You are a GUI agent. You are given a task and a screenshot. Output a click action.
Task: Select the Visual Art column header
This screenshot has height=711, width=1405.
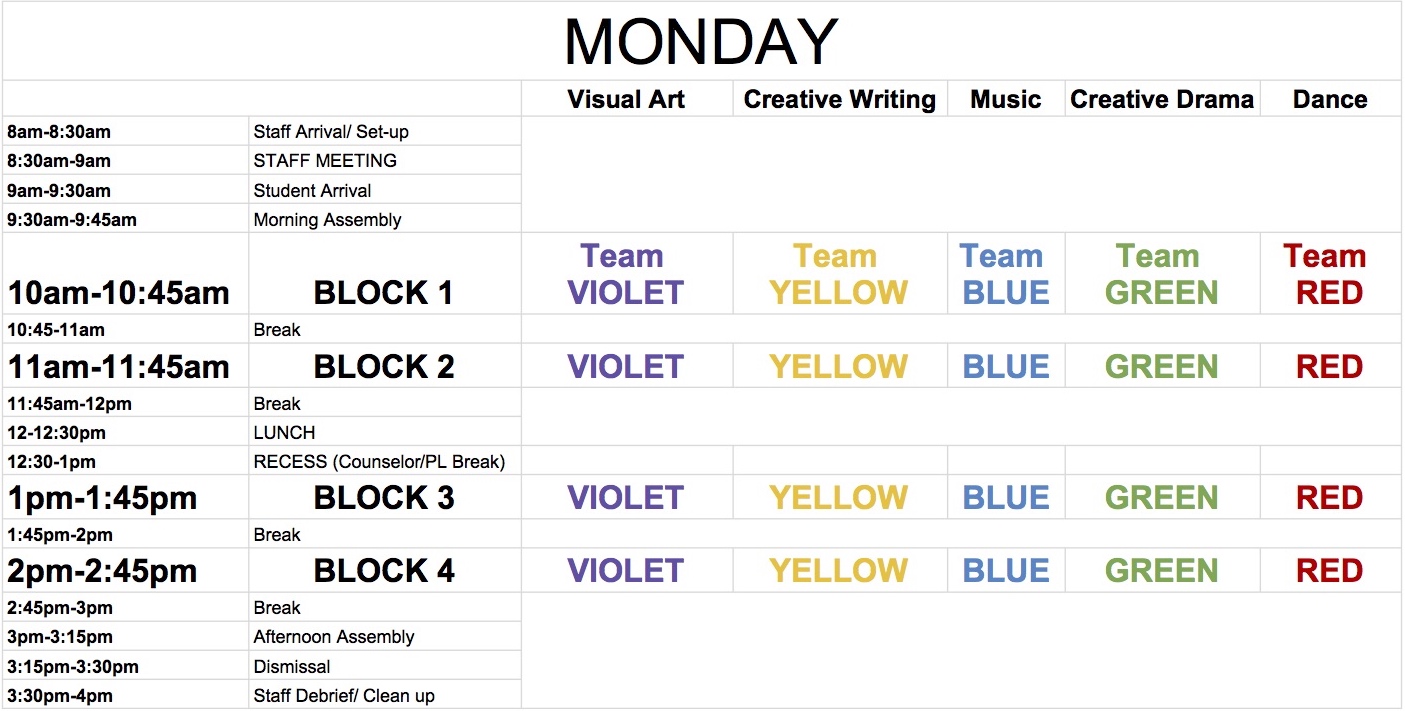click(626, 99)
